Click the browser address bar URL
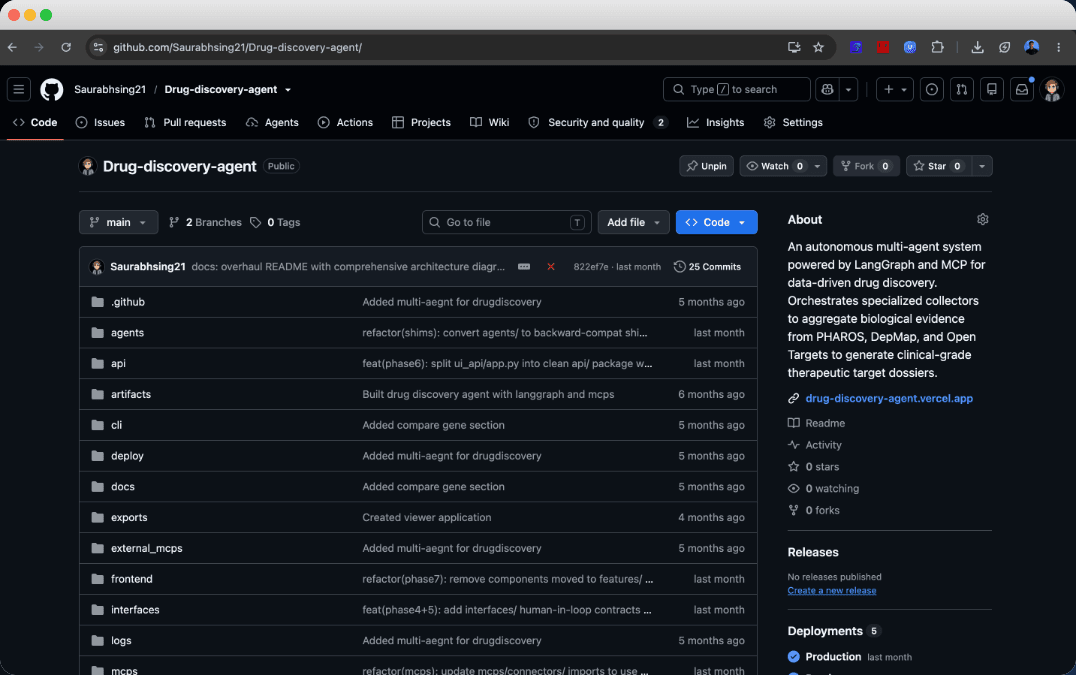This screenshot has height=675, width=1076. point(237,47)
